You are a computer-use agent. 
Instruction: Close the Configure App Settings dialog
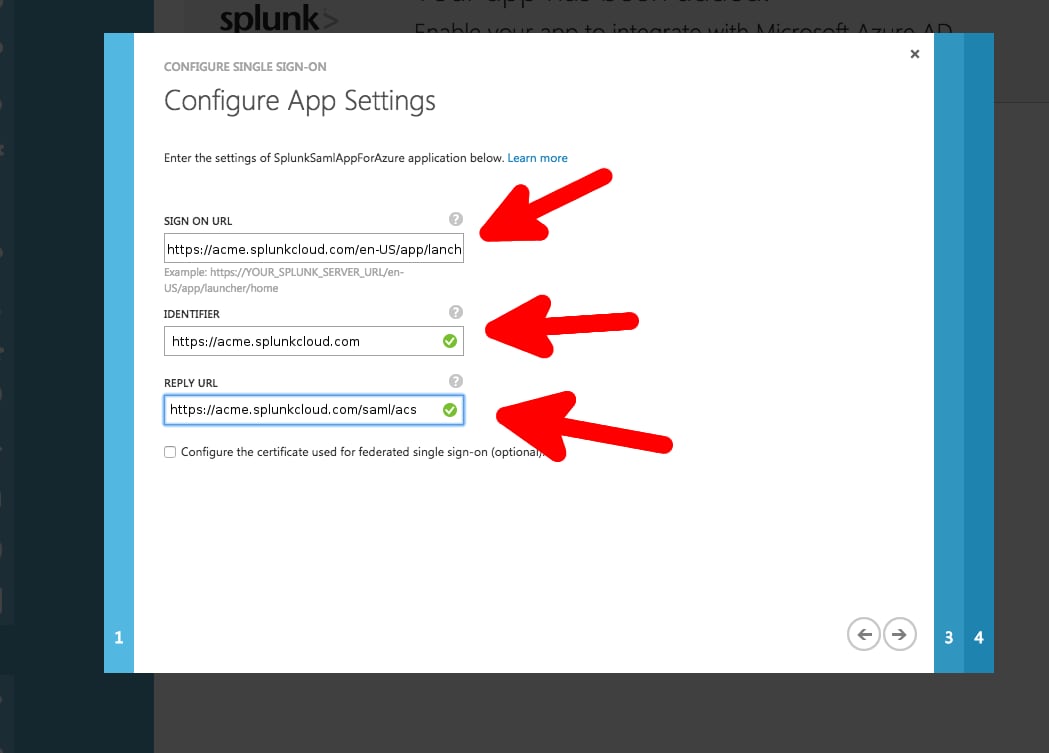pos(915,54)
